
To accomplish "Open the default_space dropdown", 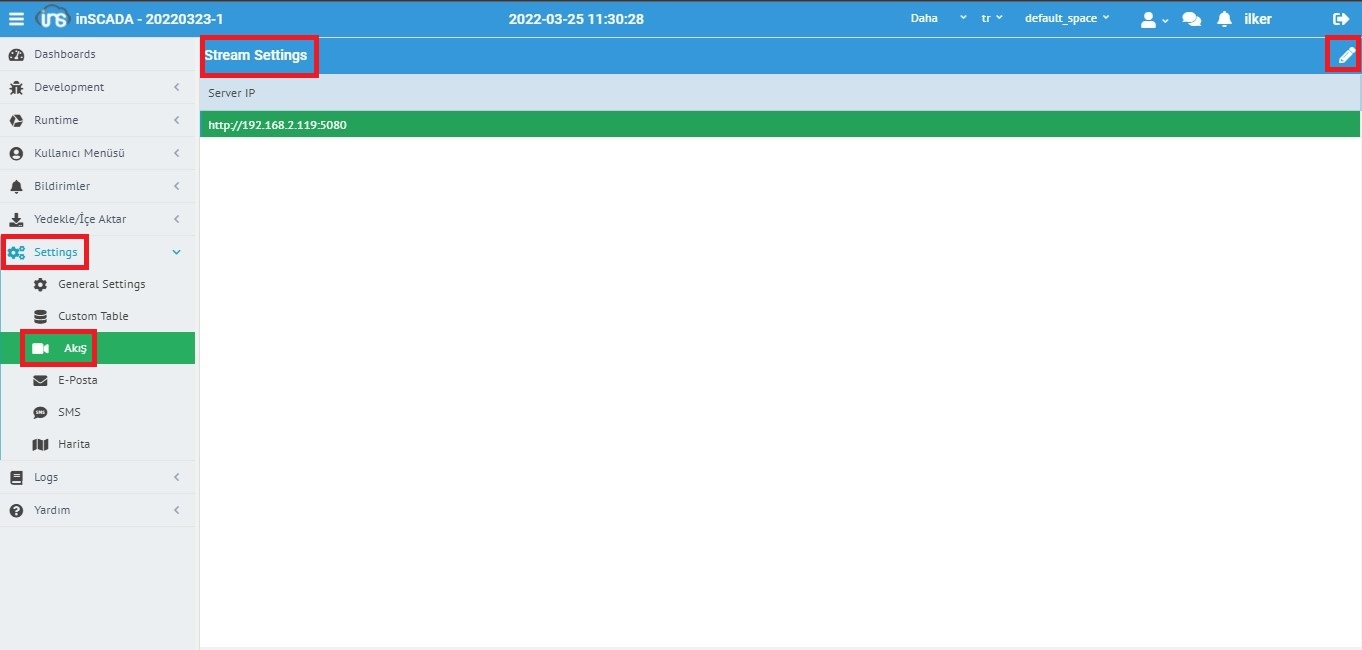I will (1066, 19).
